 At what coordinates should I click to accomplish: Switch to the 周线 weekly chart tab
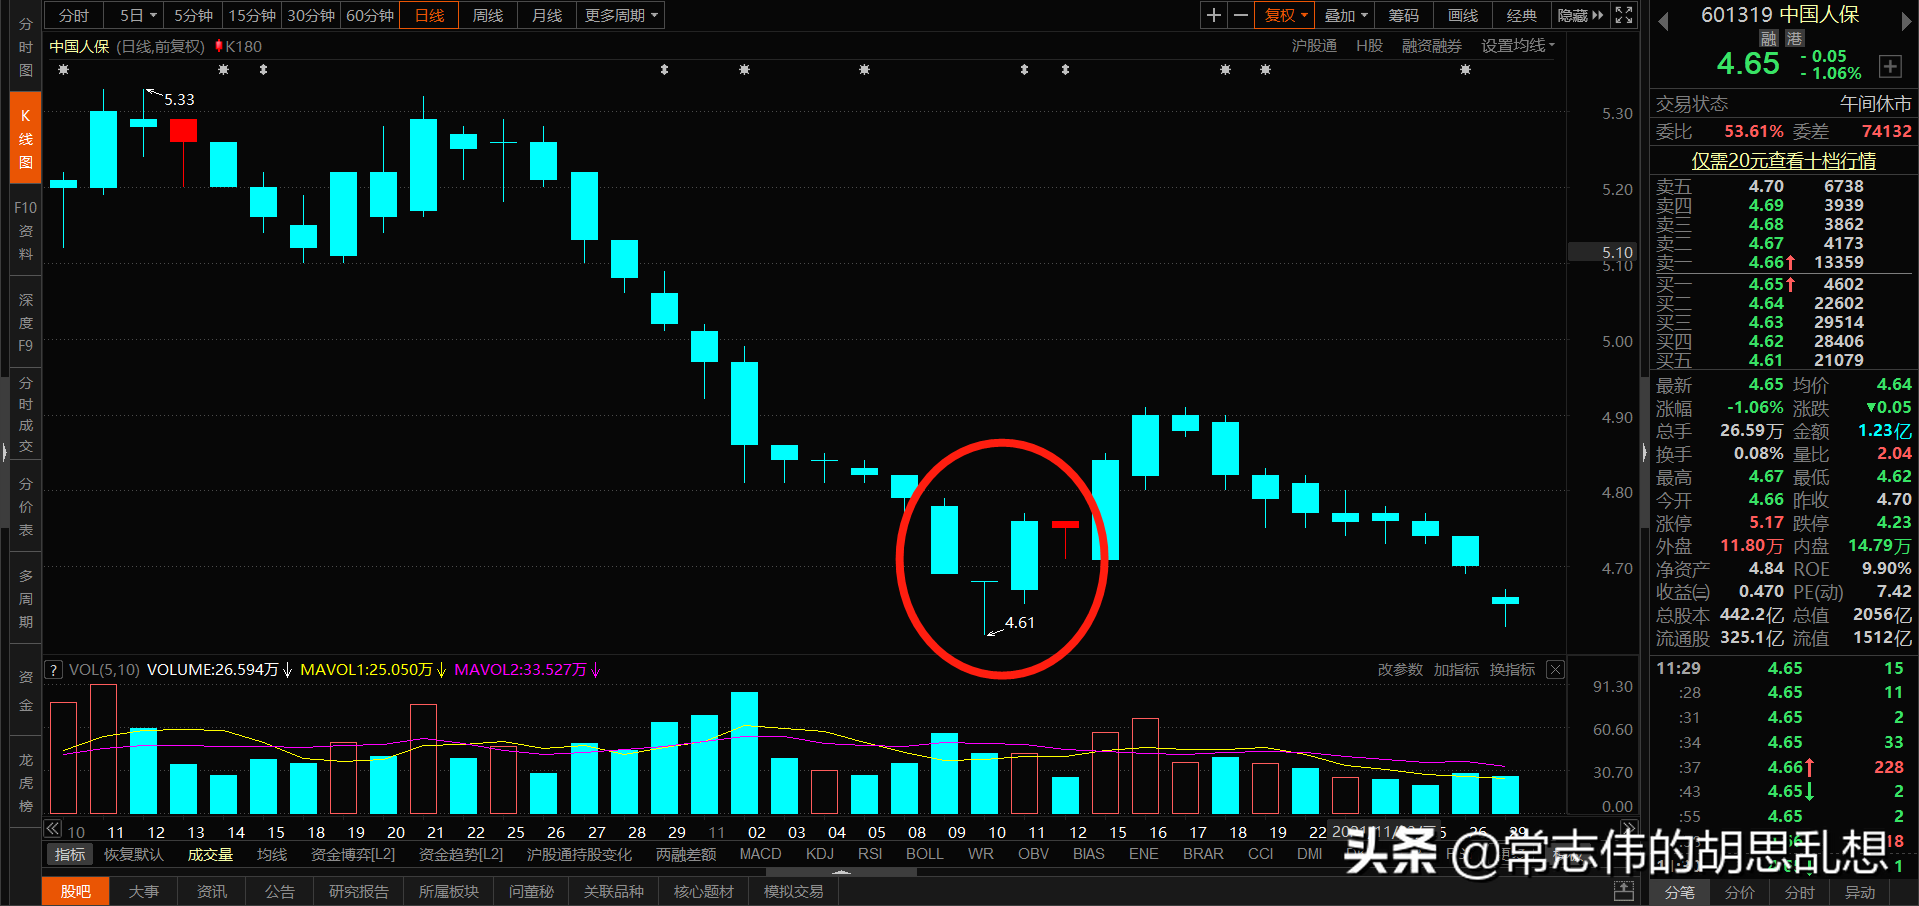click(487, 15)
